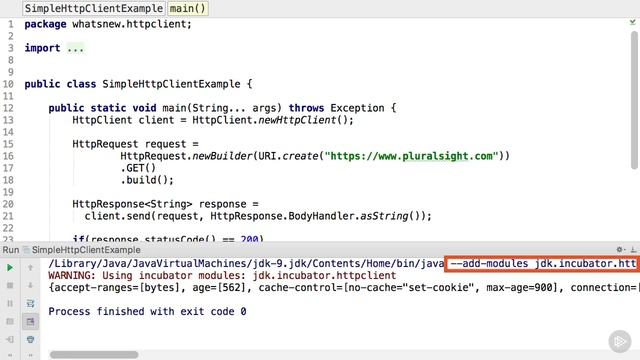This screenshot has width=640, height=360.
Task: Click '--add-modules jdk.incubator.htt' console text
Action: pyautogui.click(x=543, y=264)
